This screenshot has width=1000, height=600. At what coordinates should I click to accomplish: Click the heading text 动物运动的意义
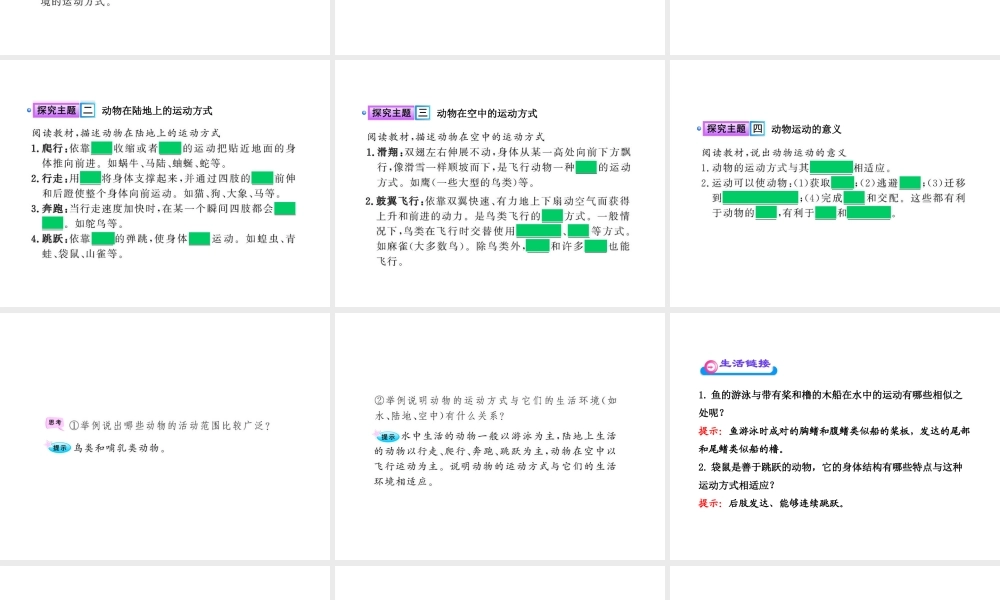(806, 129)
